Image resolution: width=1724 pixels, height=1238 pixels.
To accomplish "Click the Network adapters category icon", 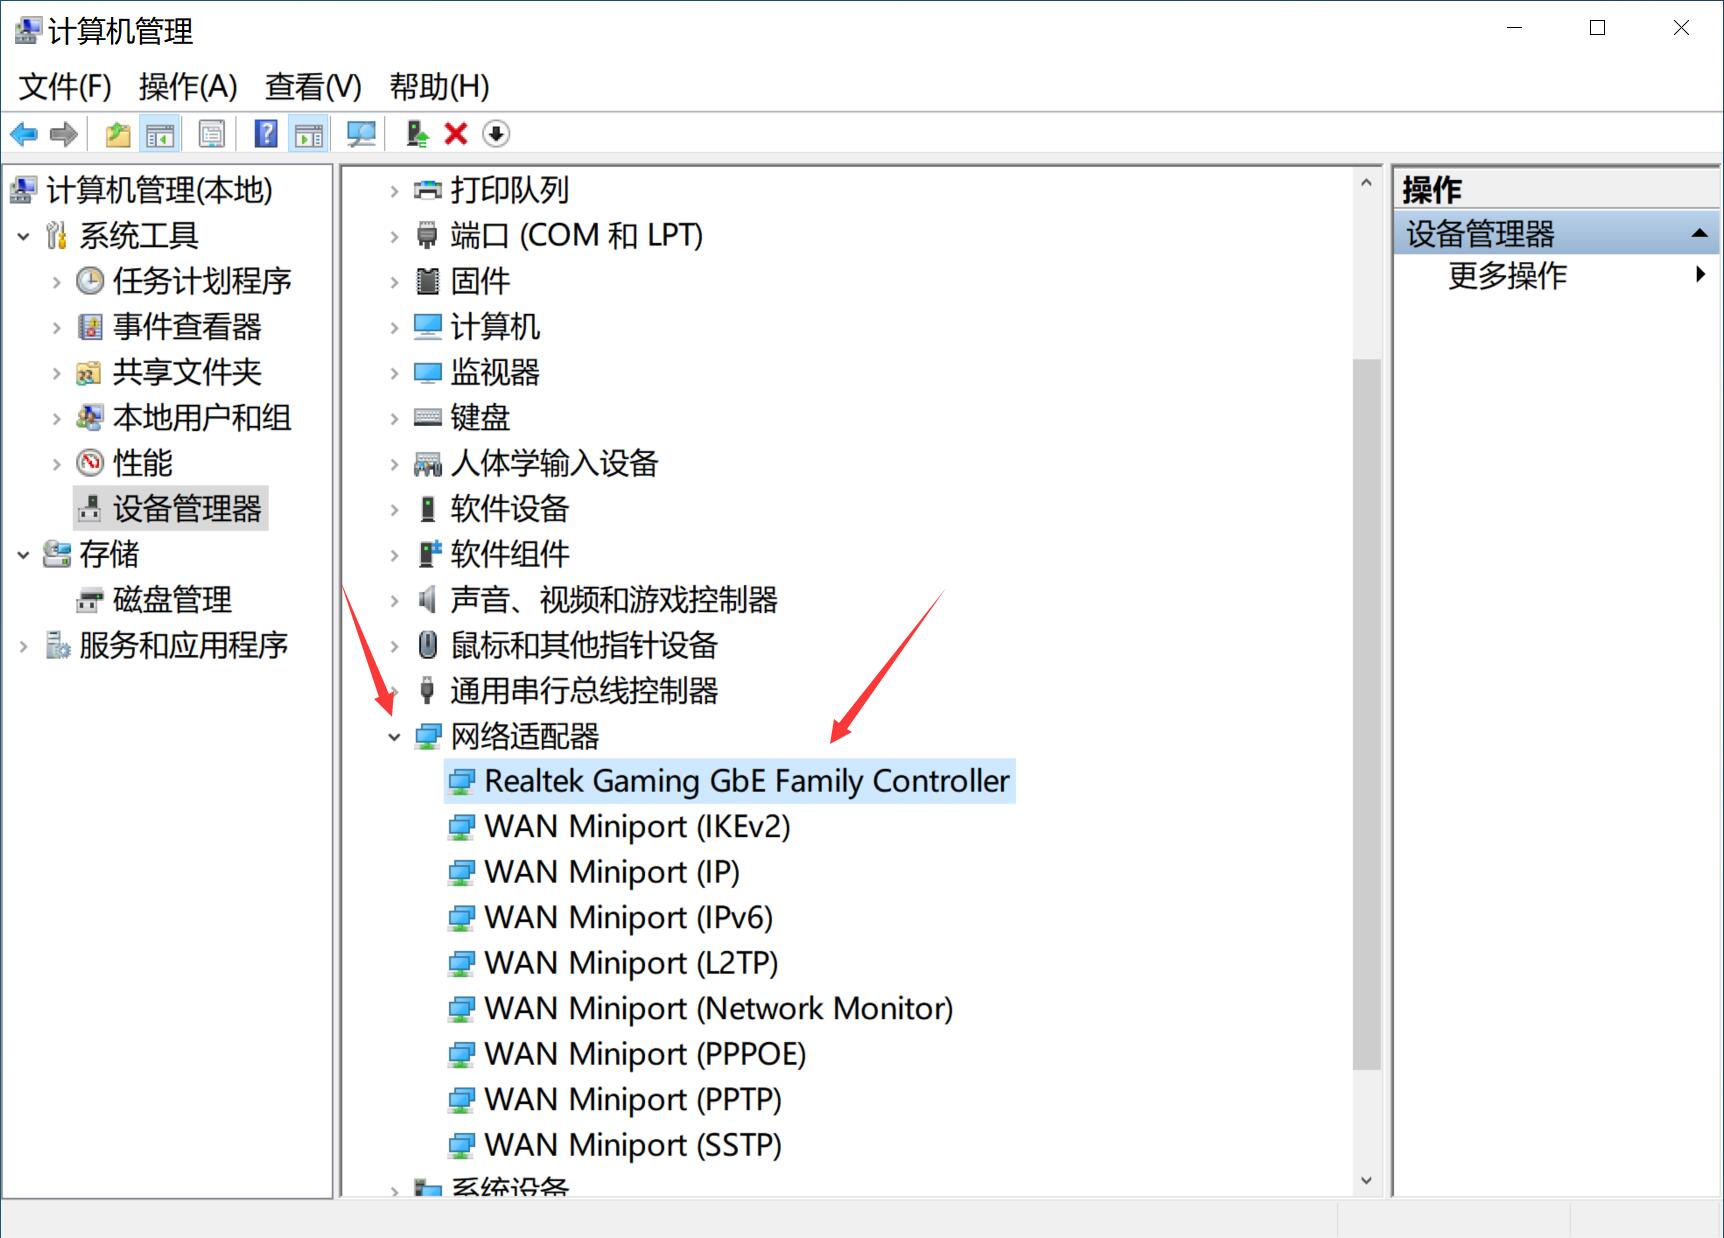I will (428, 737).
